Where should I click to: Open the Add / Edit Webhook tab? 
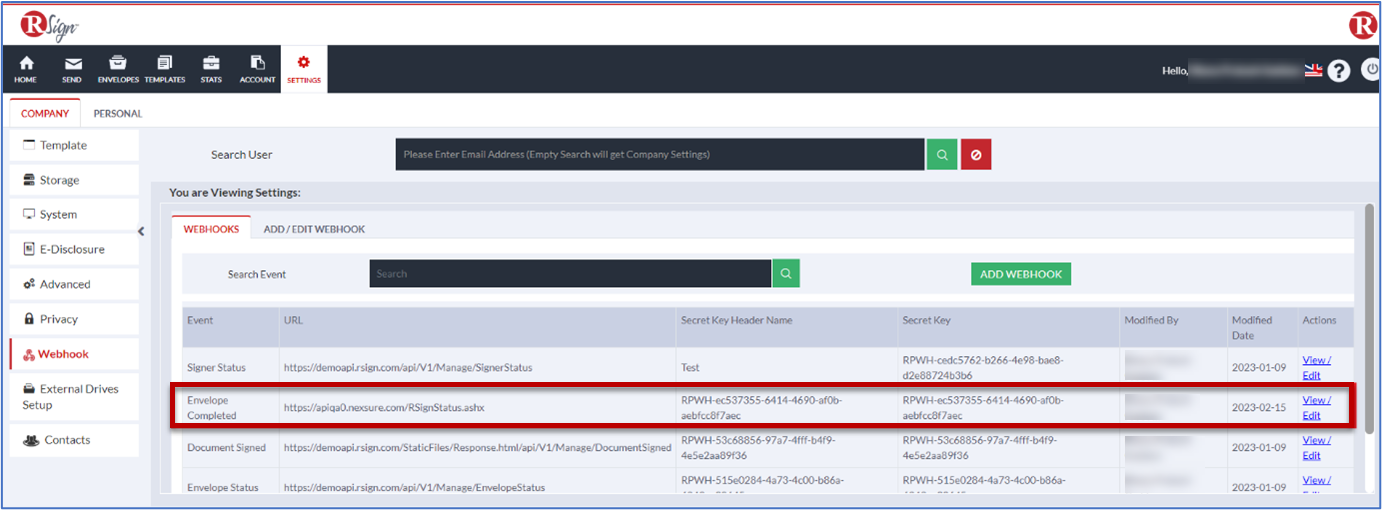pyautogui.click(x=314, y=229)
